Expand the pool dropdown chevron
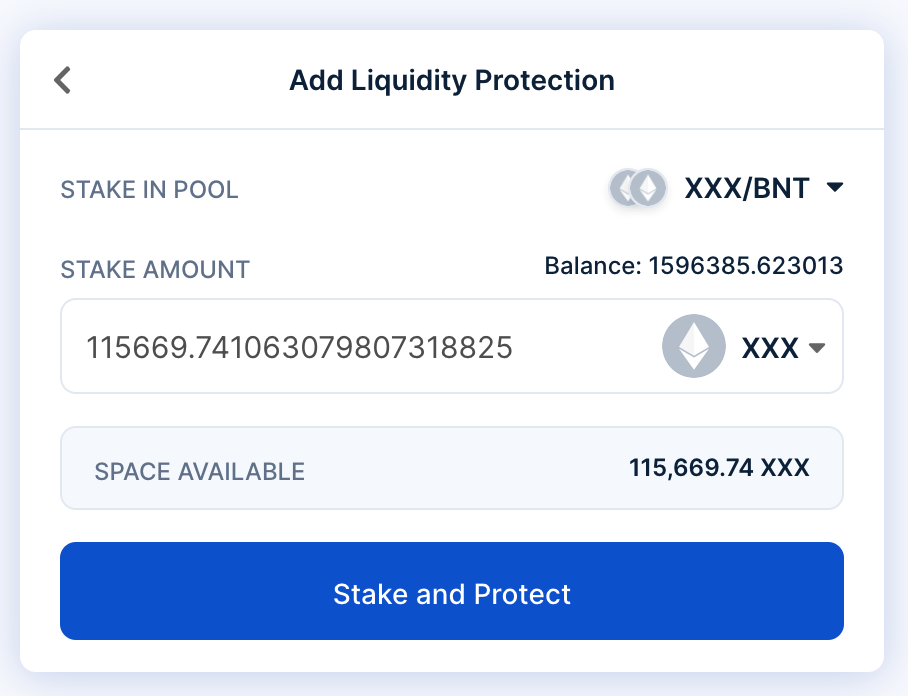 pyautogui.click(x=836, y=188)
